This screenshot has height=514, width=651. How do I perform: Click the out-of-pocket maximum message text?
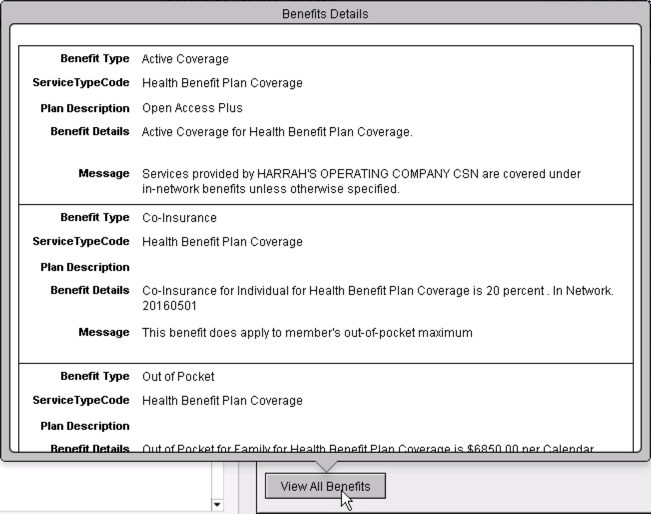[x=307, y=332]
